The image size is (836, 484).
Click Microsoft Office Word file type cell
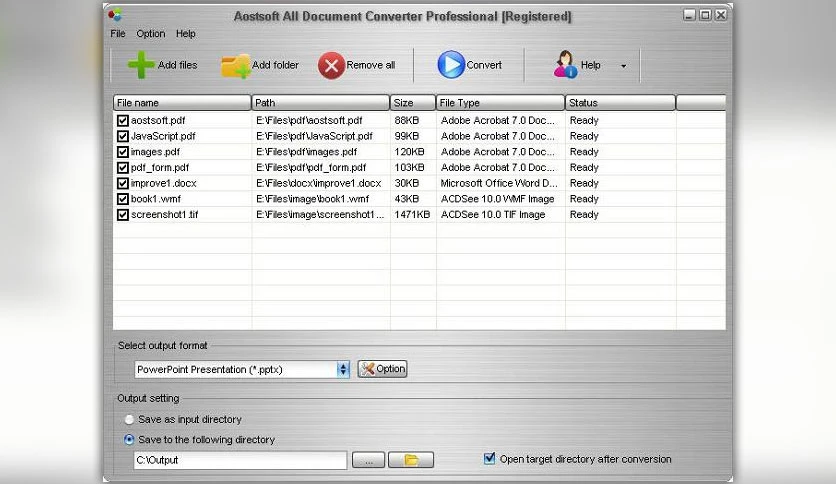[499, 183]
